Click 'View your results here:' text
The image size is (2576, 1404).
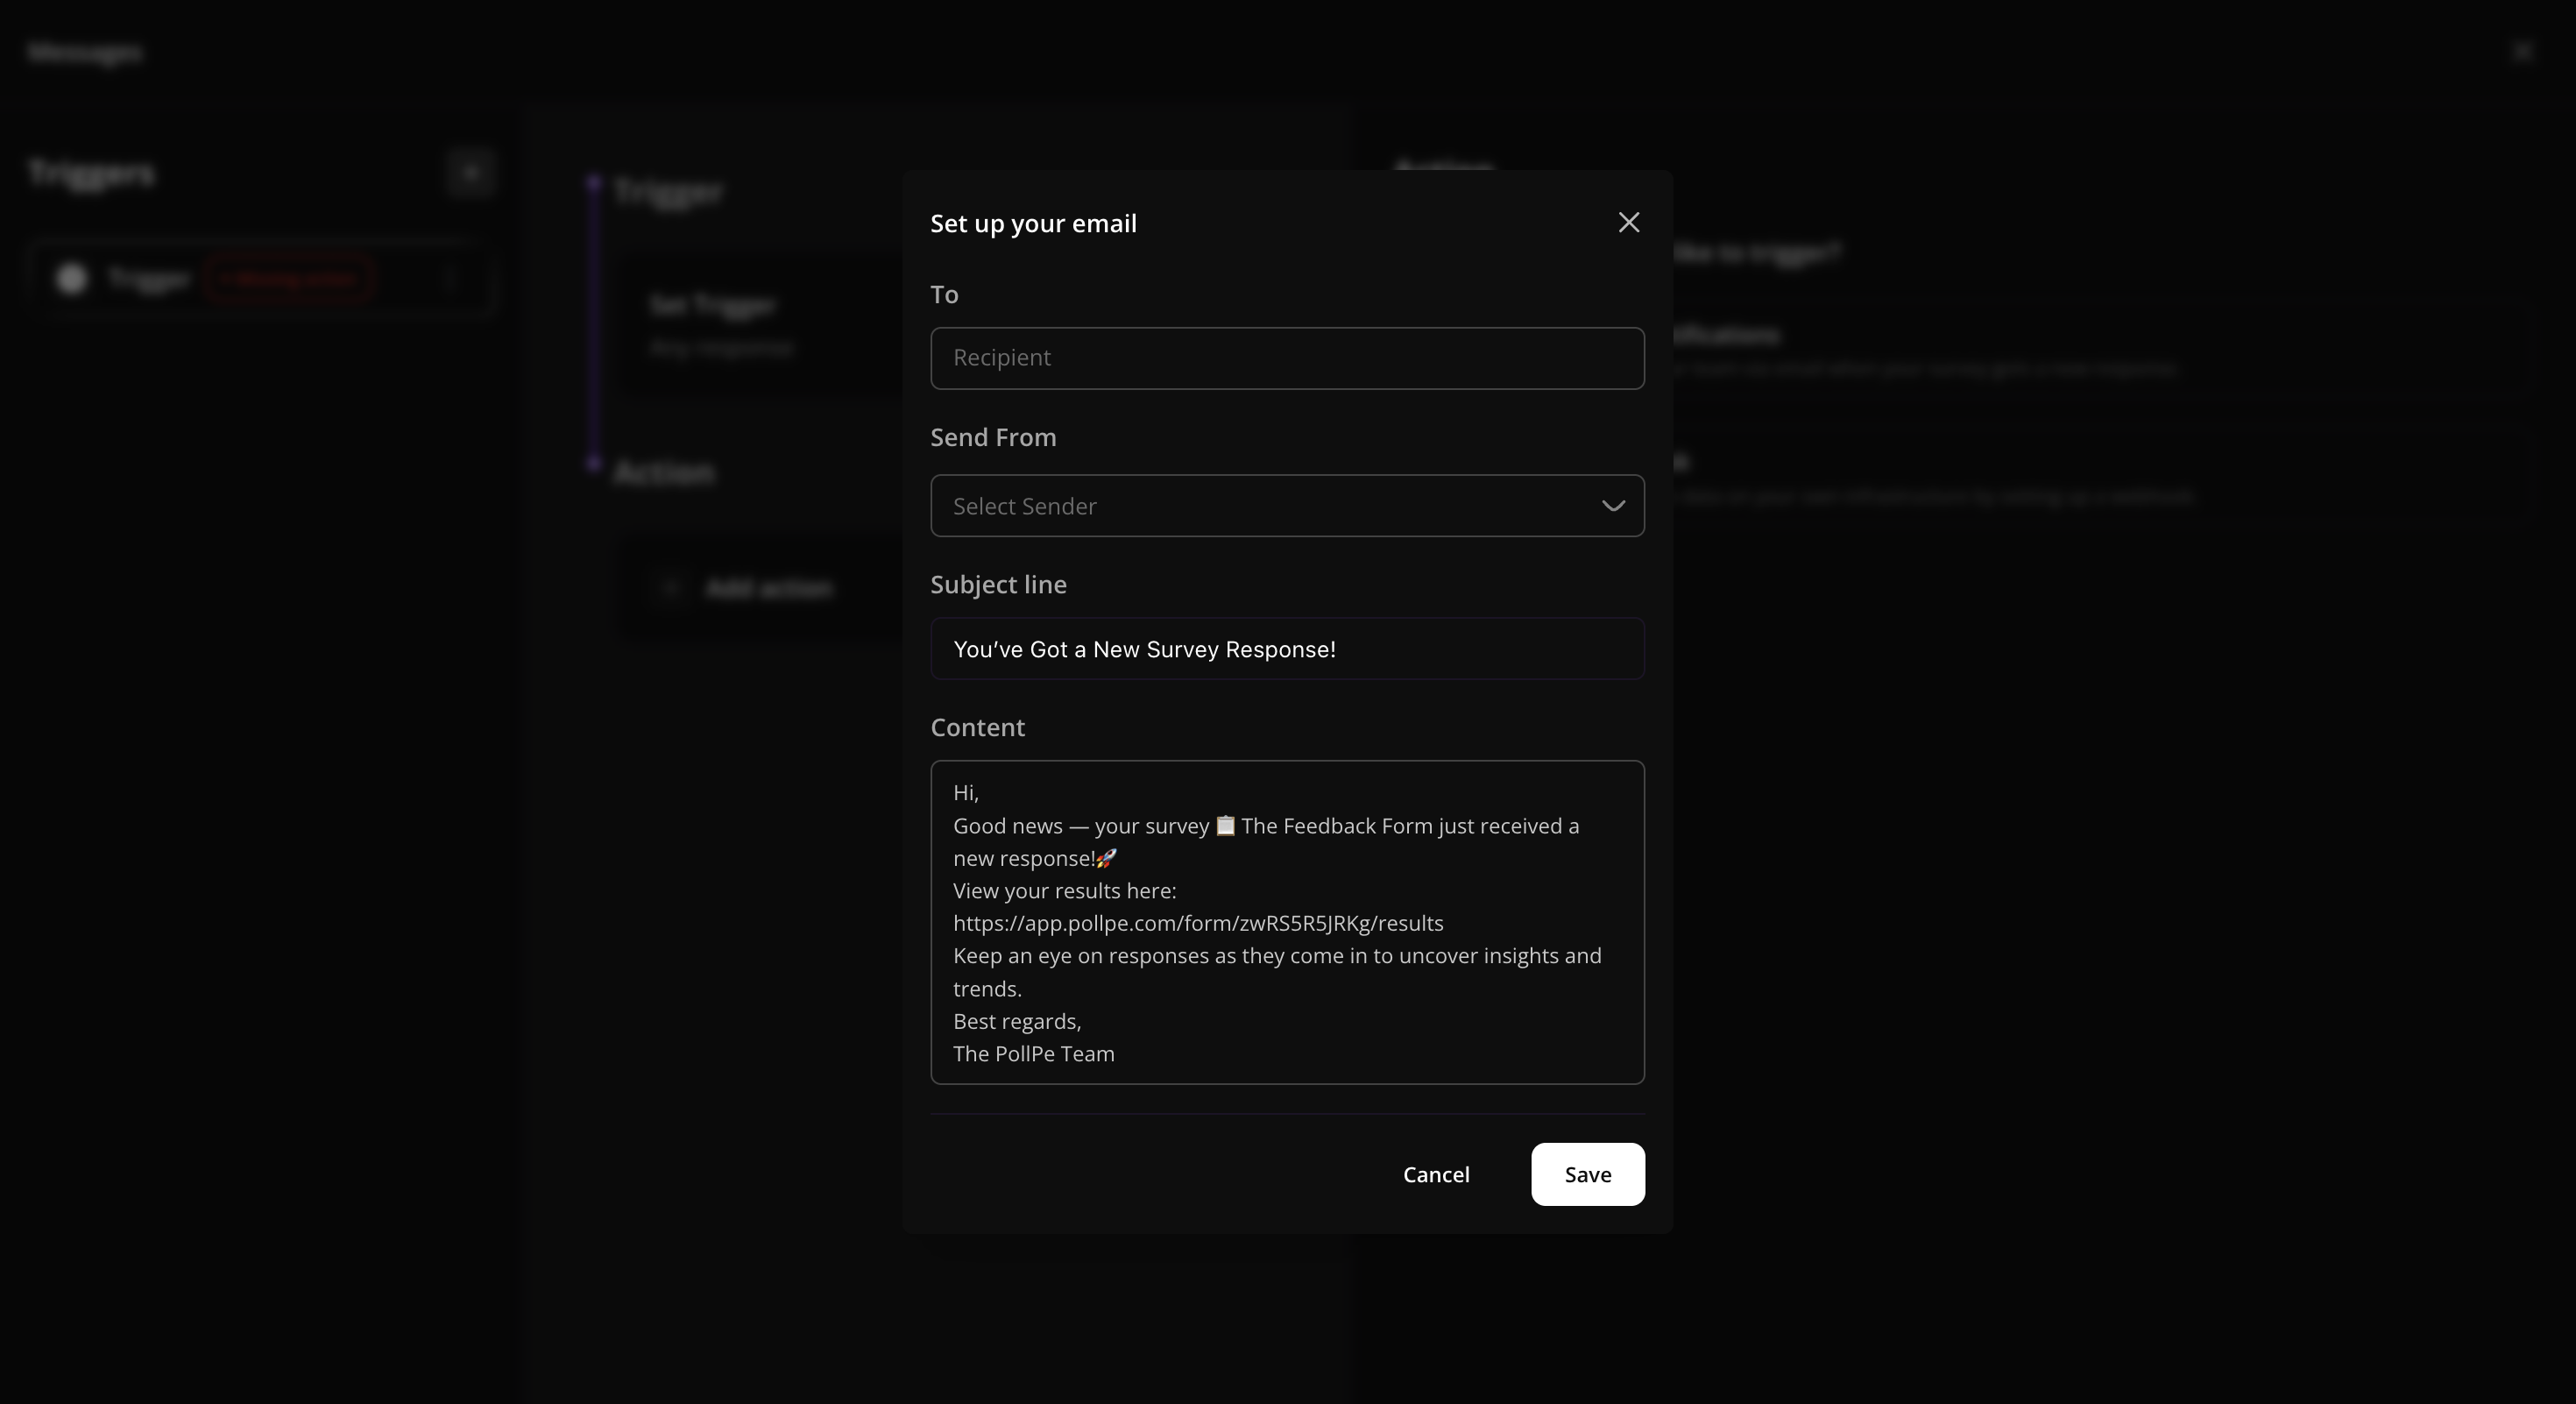point(1064,891)
